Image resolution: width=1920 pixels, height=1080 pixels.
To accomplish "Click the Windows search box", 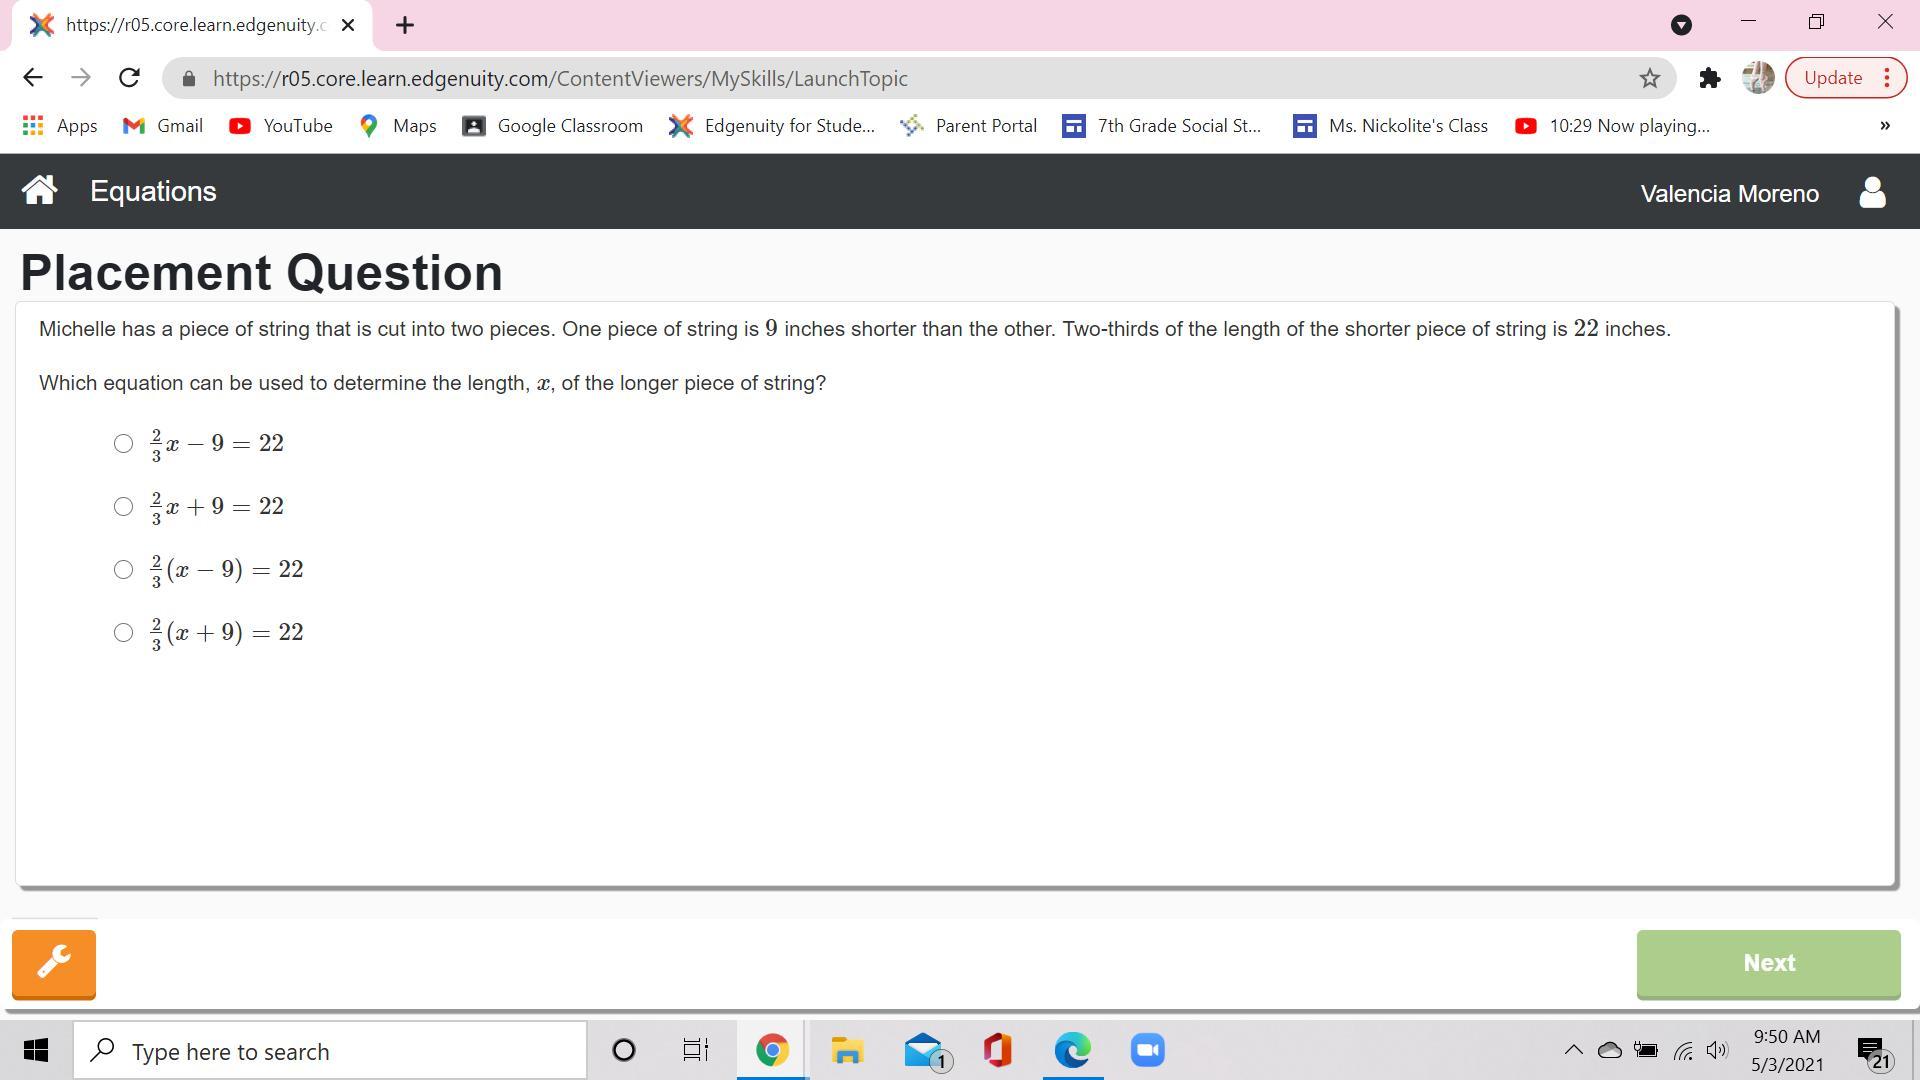I will [x=330, y=1051].
